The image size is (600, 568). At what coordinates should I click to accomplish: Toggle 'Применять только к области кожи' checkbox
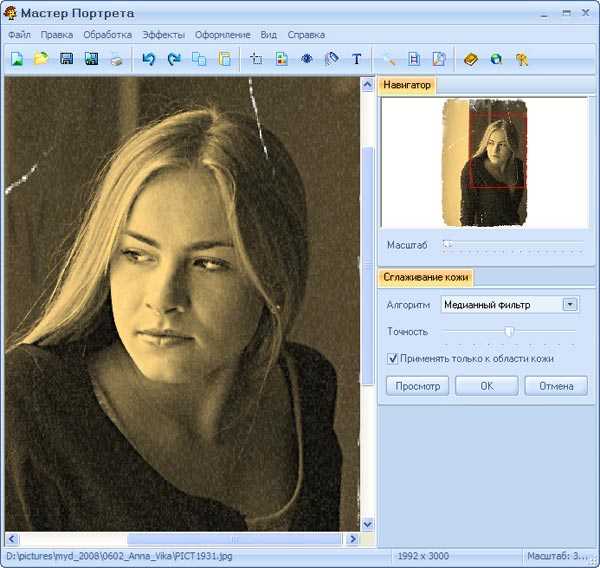[392, 359]
